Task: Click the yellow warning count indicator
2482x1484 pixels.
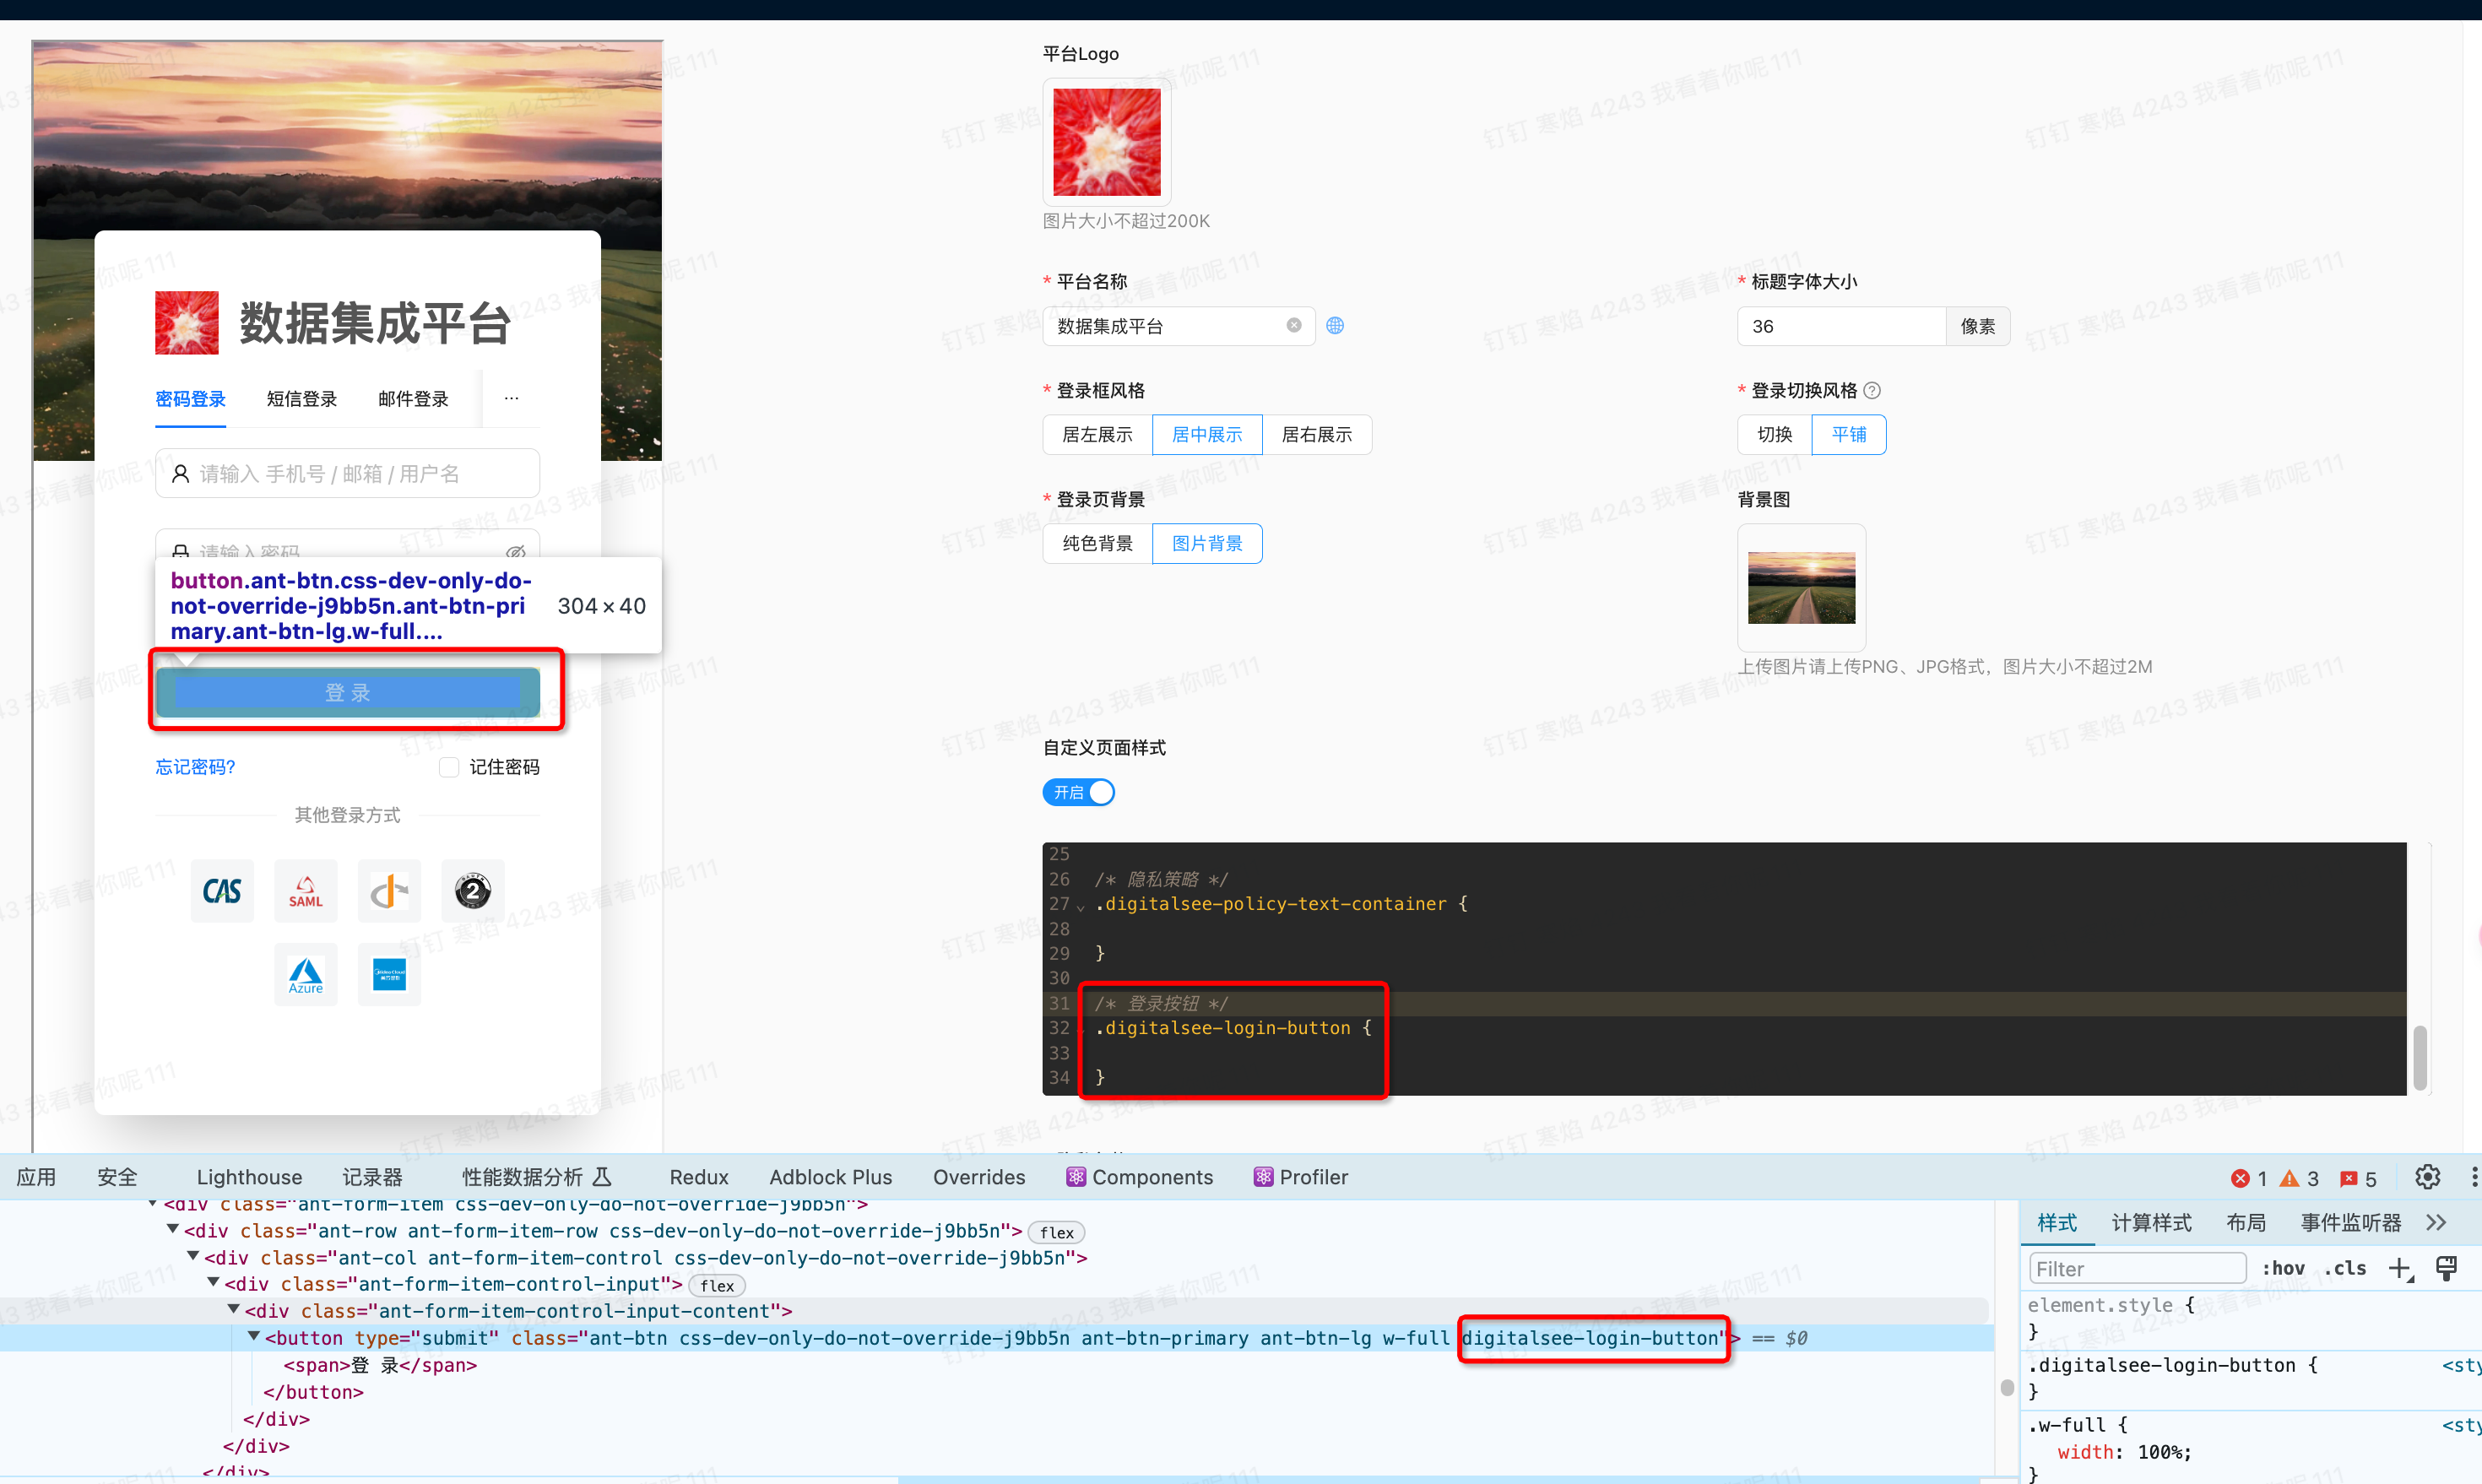Action: [2299, 1178]
